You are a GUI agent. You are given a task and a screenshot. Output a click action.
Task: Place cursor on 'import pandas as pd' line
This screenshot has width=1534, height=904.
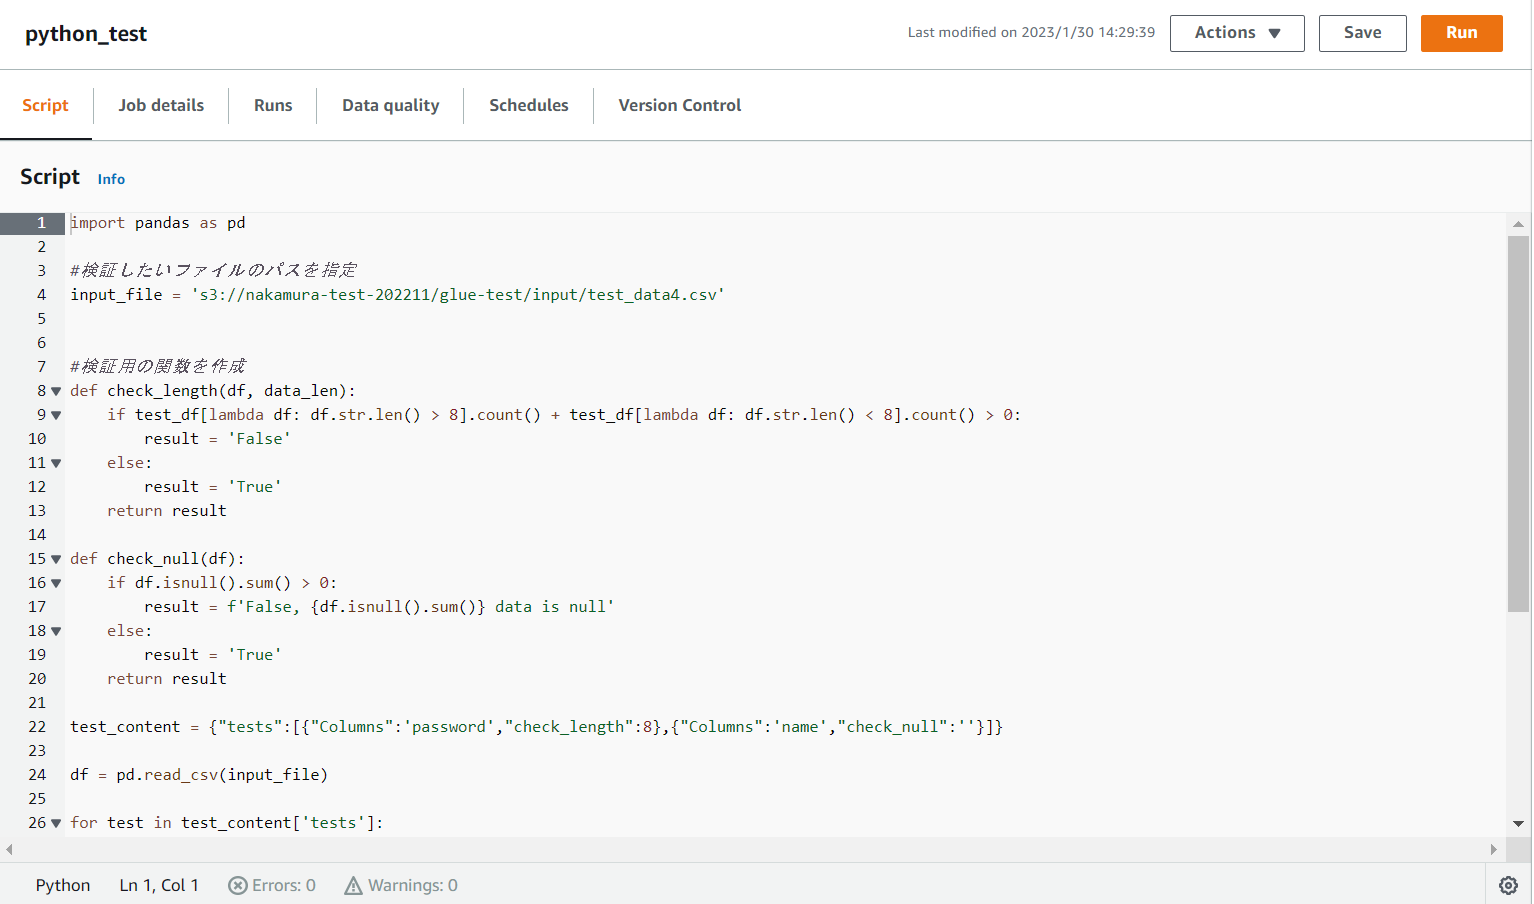coord(158,223)
